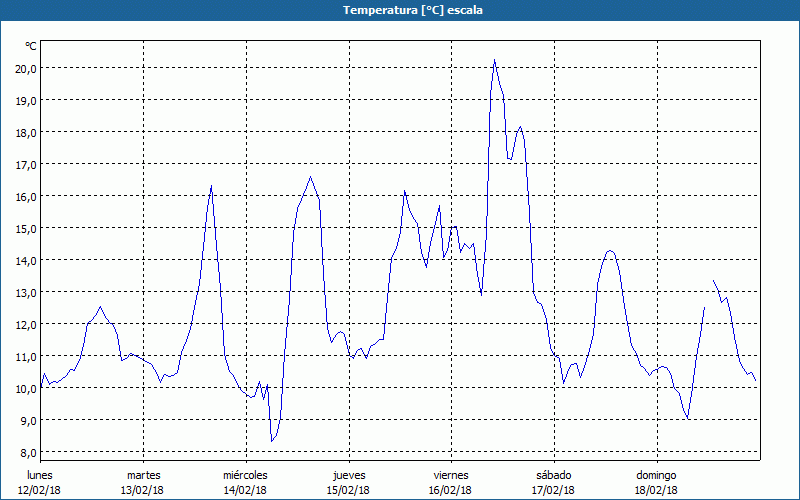The width and height of the screenshot is (800, 500).
Task: Click the 'viernes' day label
Action: click(x=451, y=474)
